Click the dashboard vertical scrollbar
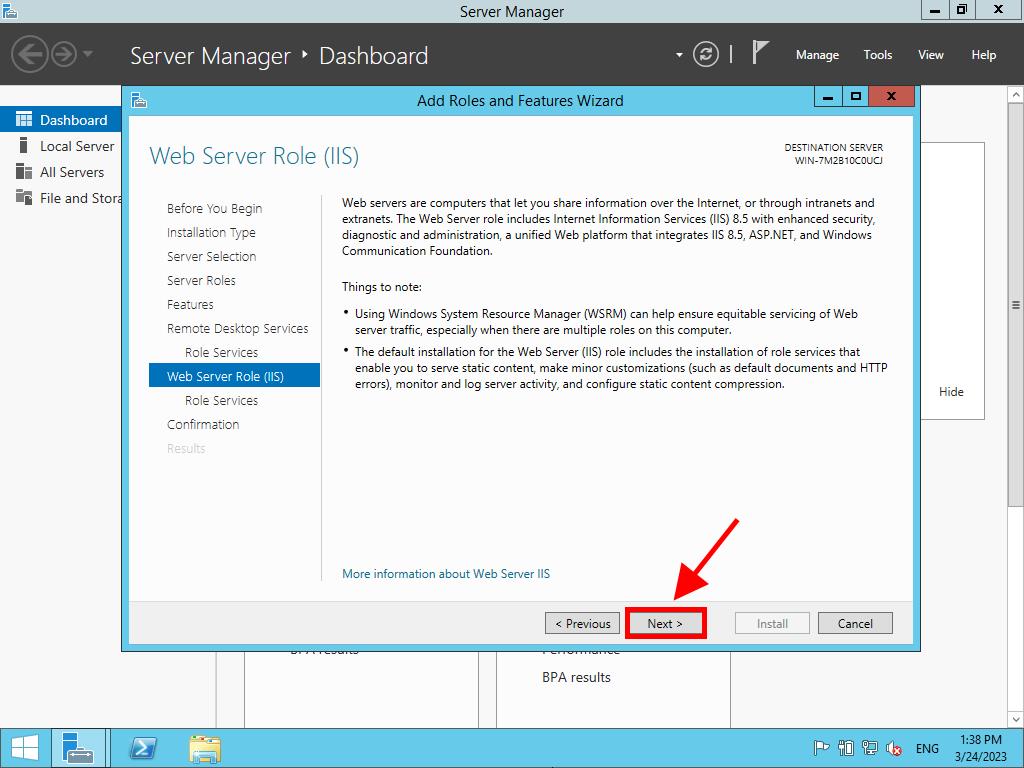The height and width of the screenshot is (768, 1024). (1016, 305)
